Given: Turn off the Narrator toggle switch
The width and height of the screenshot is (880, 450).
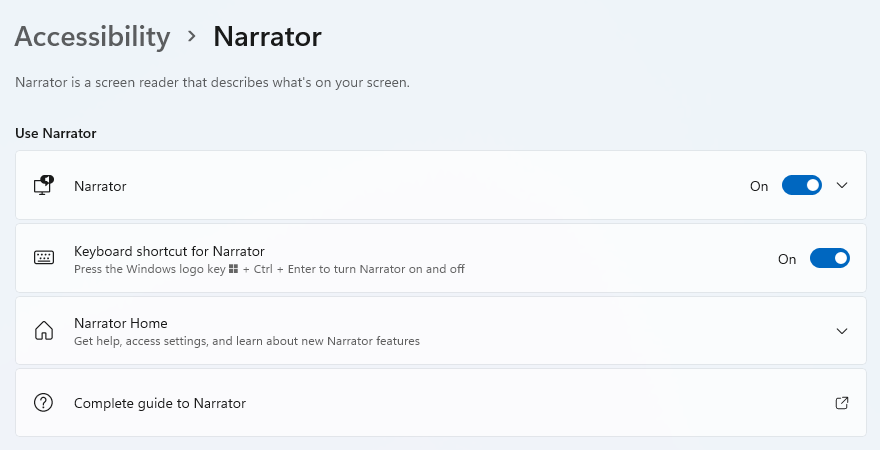Looking at the screenshot, I should [801, 185].
